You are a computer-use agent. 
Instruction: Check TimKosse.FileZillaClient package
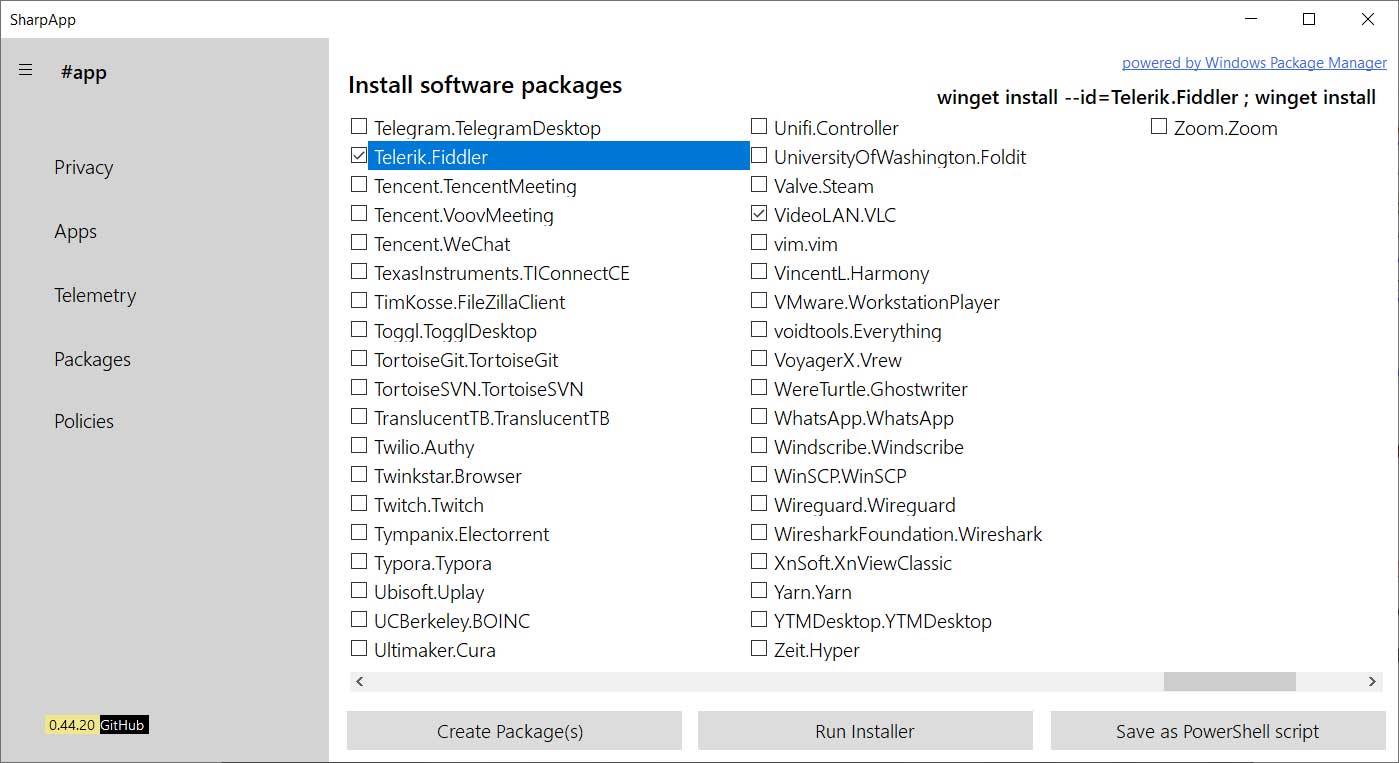point(358,301)
